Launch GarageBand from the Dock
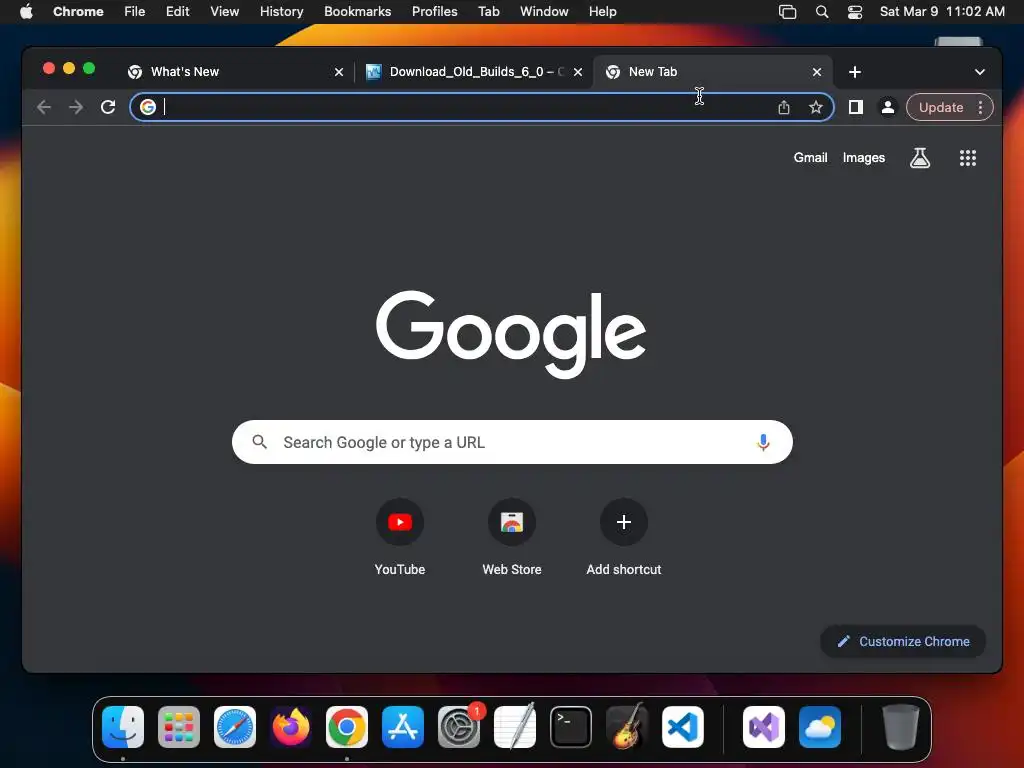Screen dimensions: 1024x768 (x=627, y=727)
